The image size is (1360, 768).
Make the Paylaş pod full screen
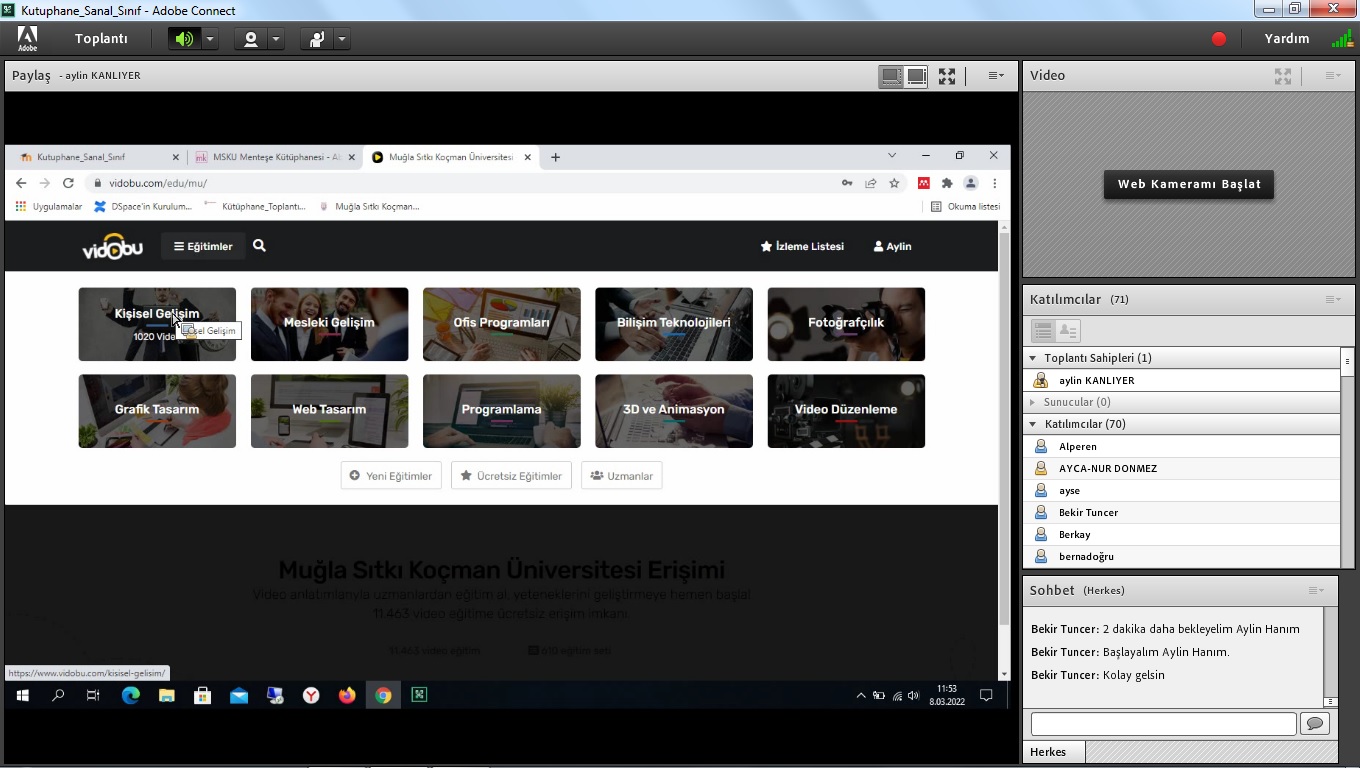pos(947,76)
